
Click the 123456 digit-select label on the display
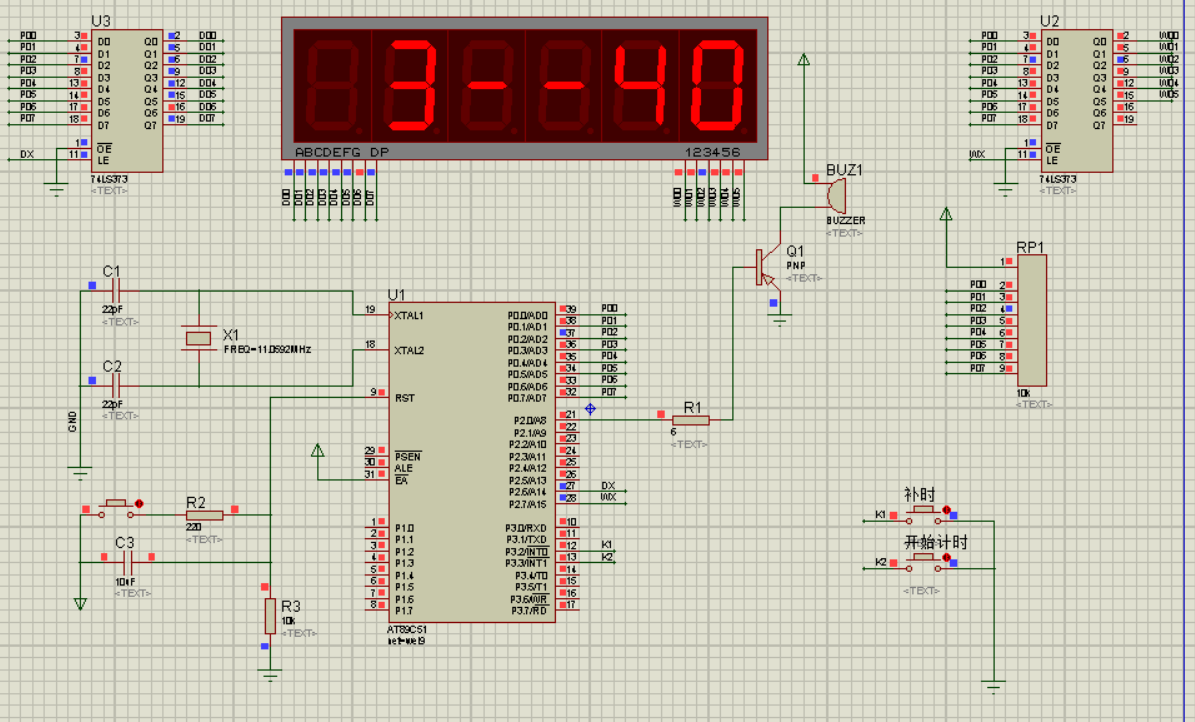click(x=713, y=152)
